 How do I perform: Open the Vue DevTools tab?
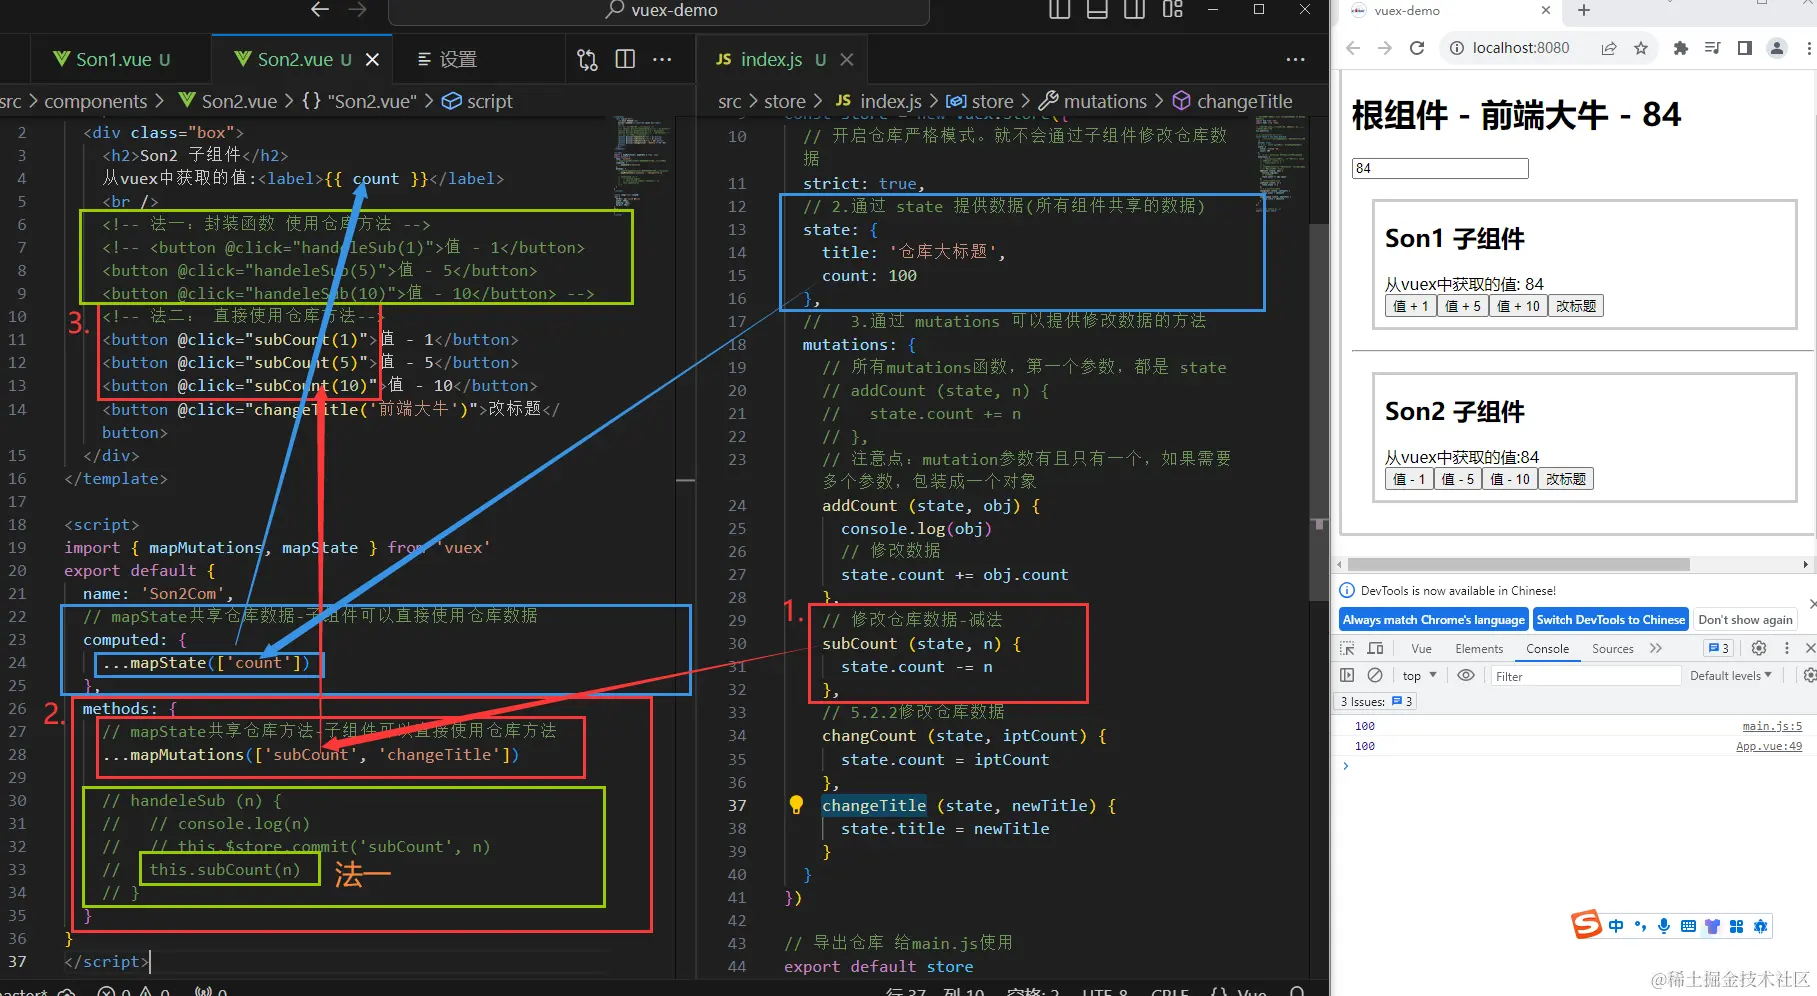pyautogui.click(x=1421, y=649)
